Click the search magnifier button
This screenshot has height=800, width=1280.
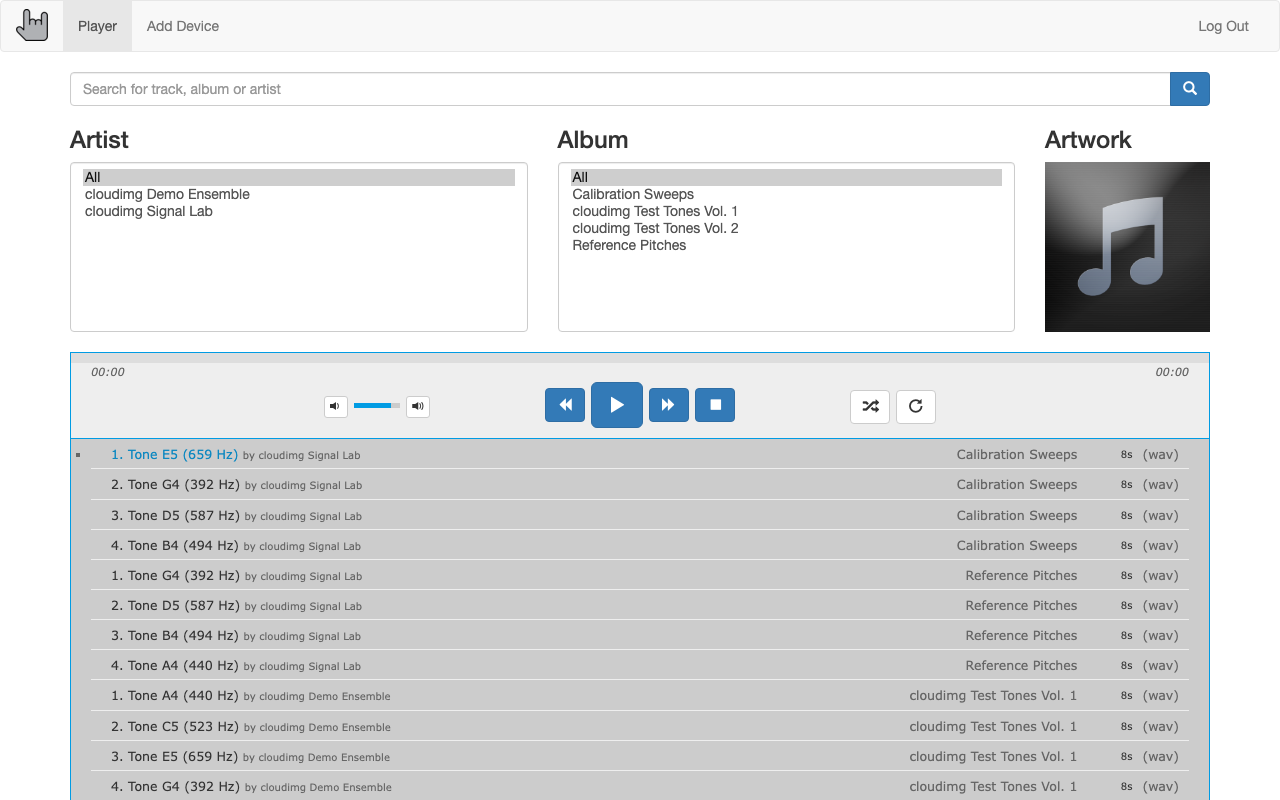click(1190, 89)
